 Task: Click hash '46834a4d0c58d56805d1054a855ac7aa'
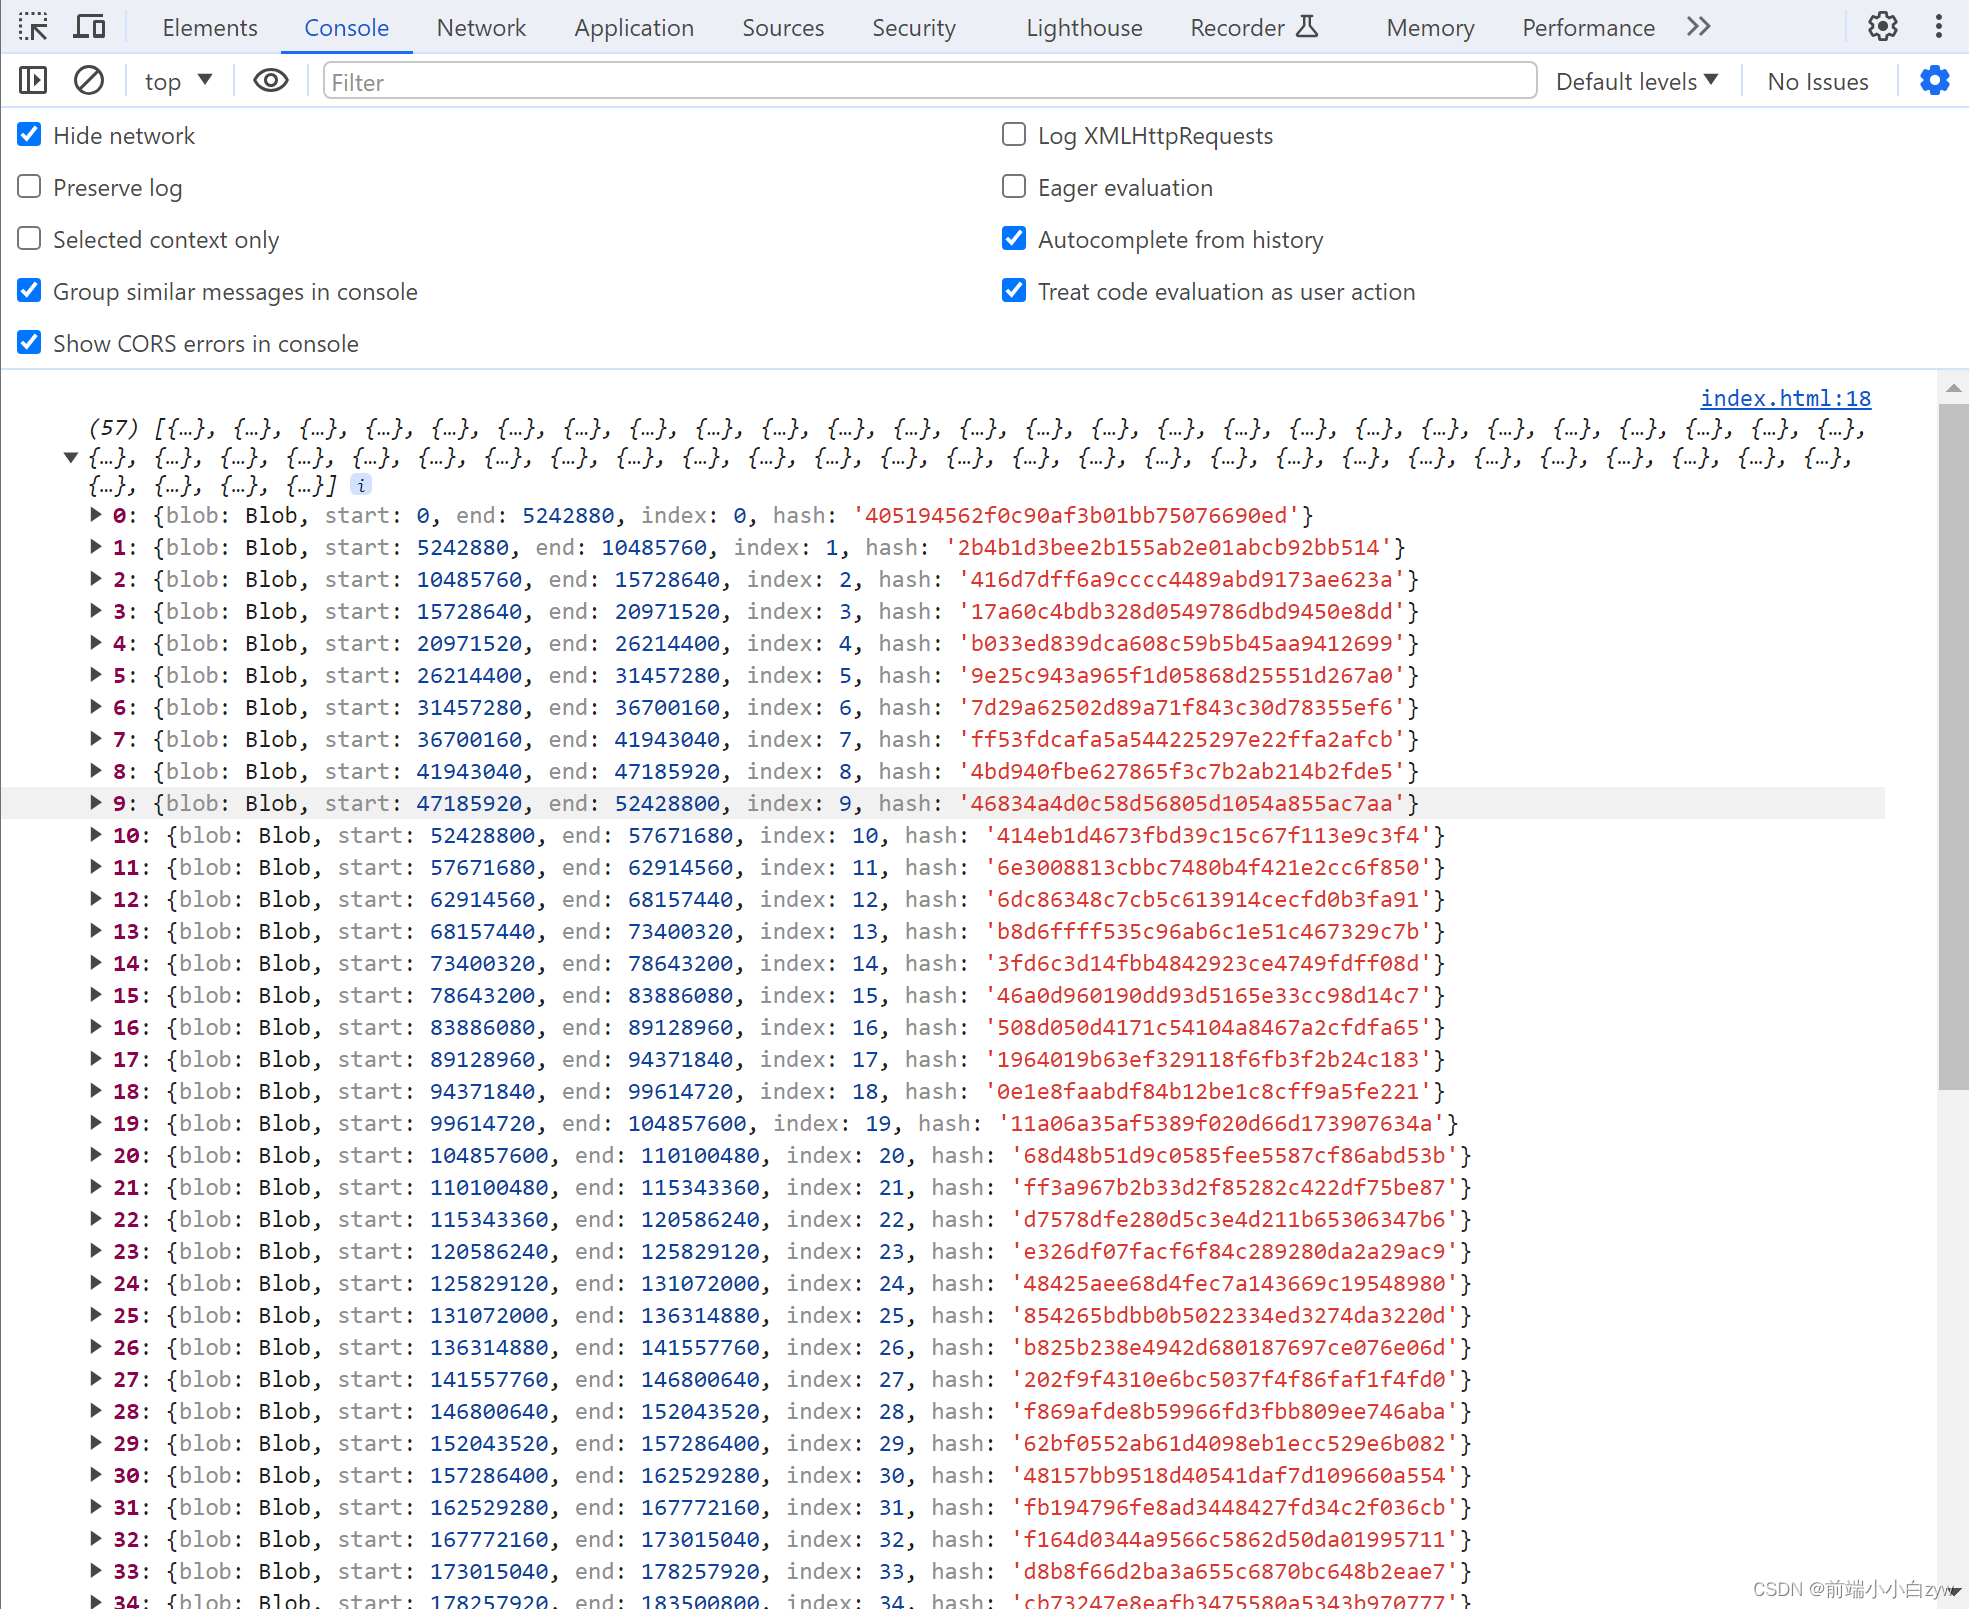(1181, 803)
